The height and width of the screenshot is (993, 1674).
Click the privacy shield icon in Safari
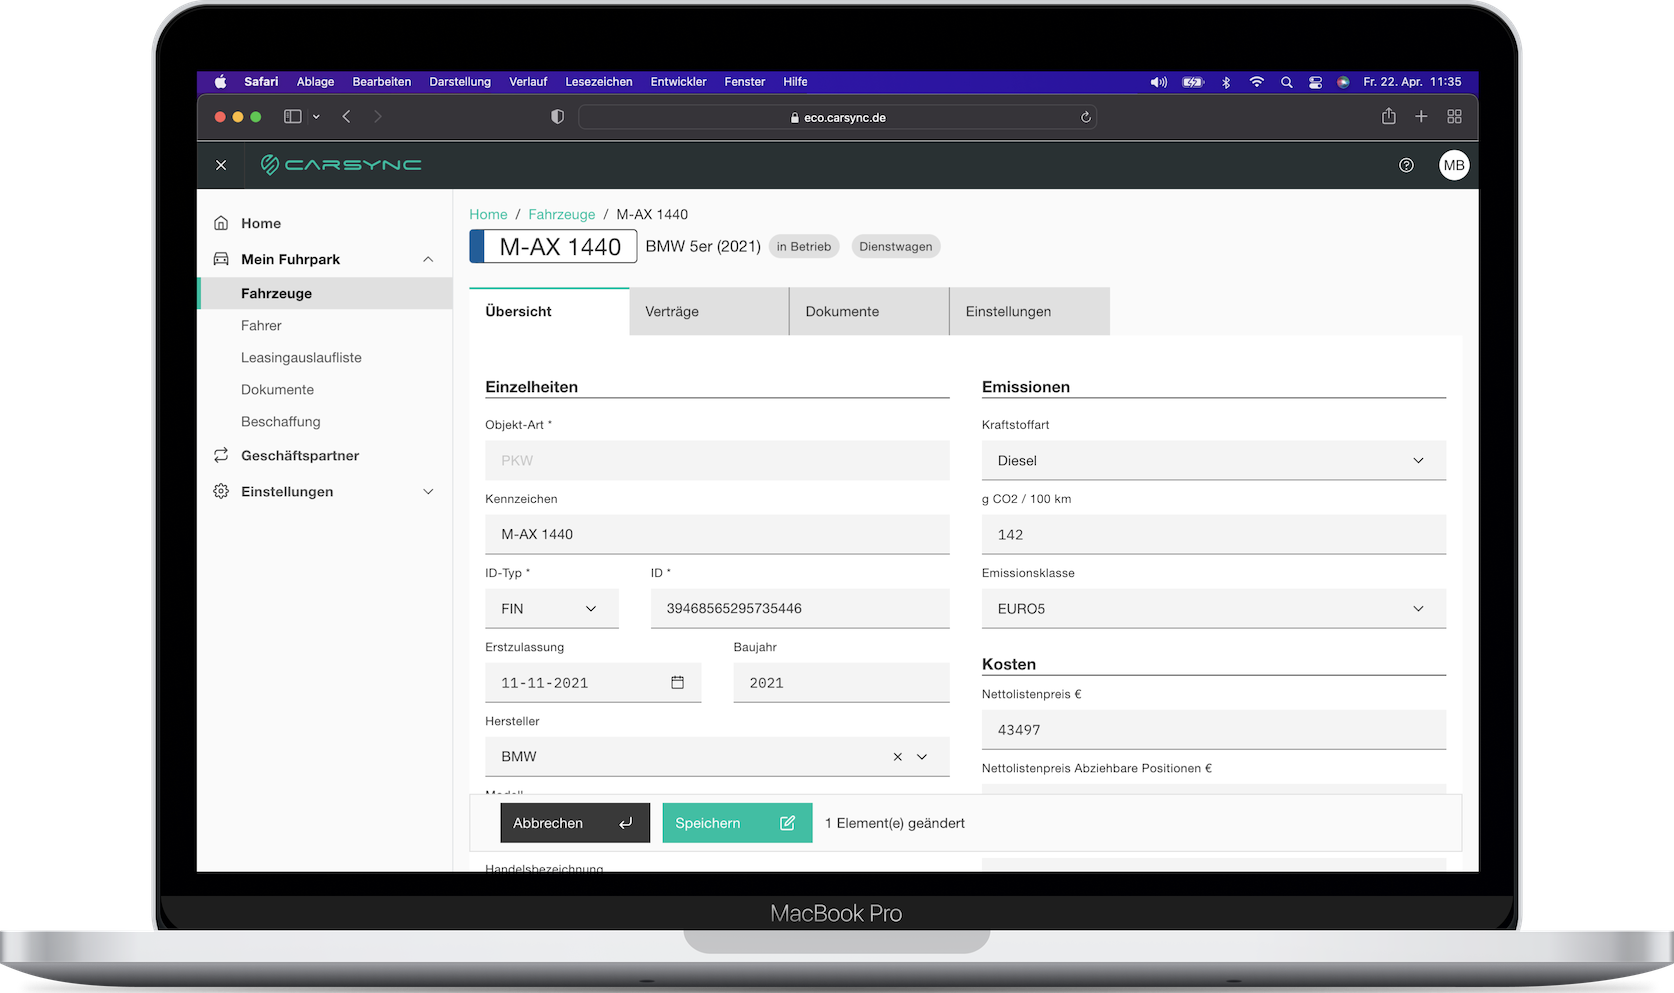557,117
